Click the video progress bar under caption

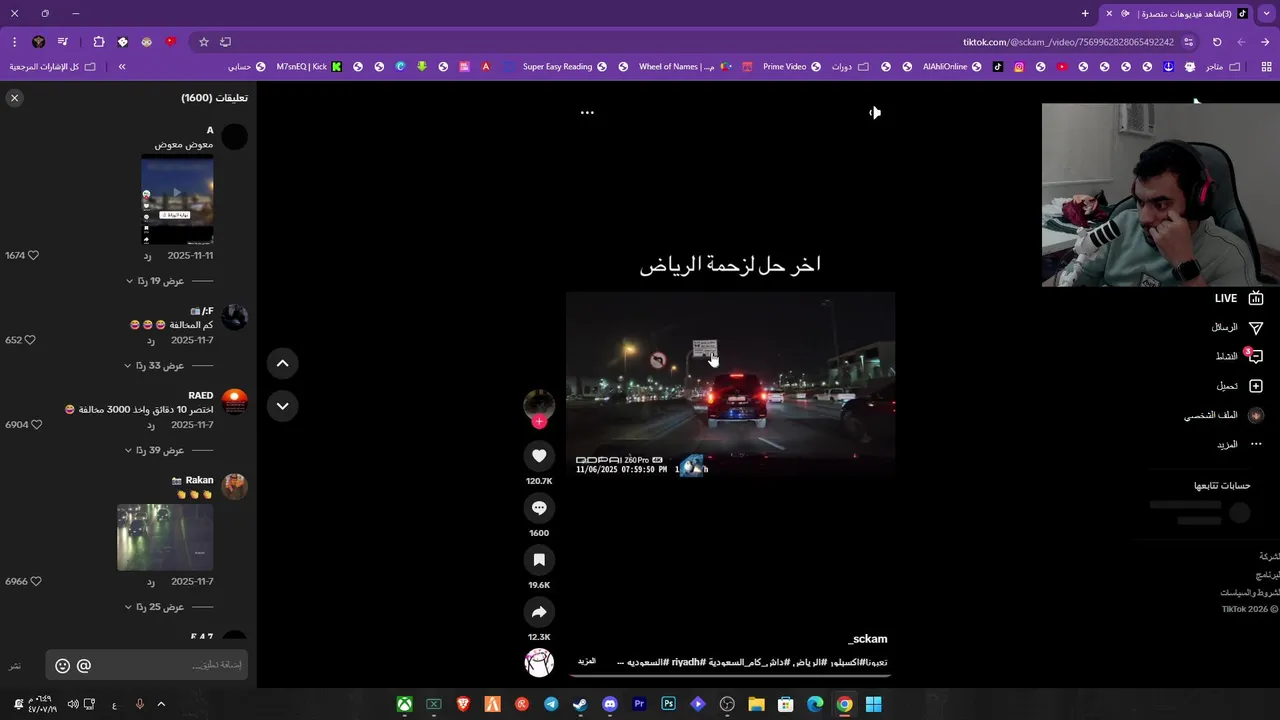click(x=730, y=676)
